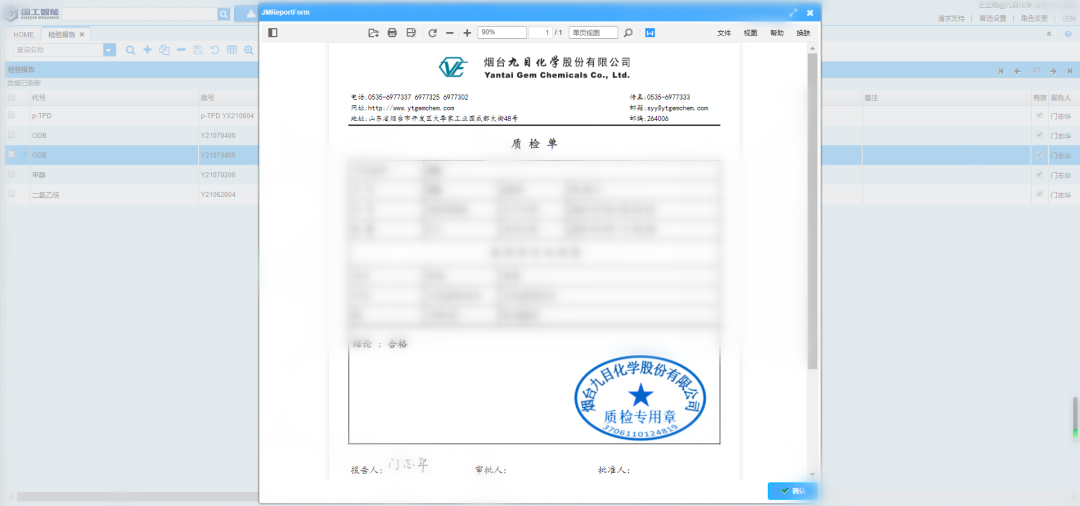Tick the checkbox for the p-TPD row
The height and width of the screenshot is (506, 1080).
click(x=12, y=116)
